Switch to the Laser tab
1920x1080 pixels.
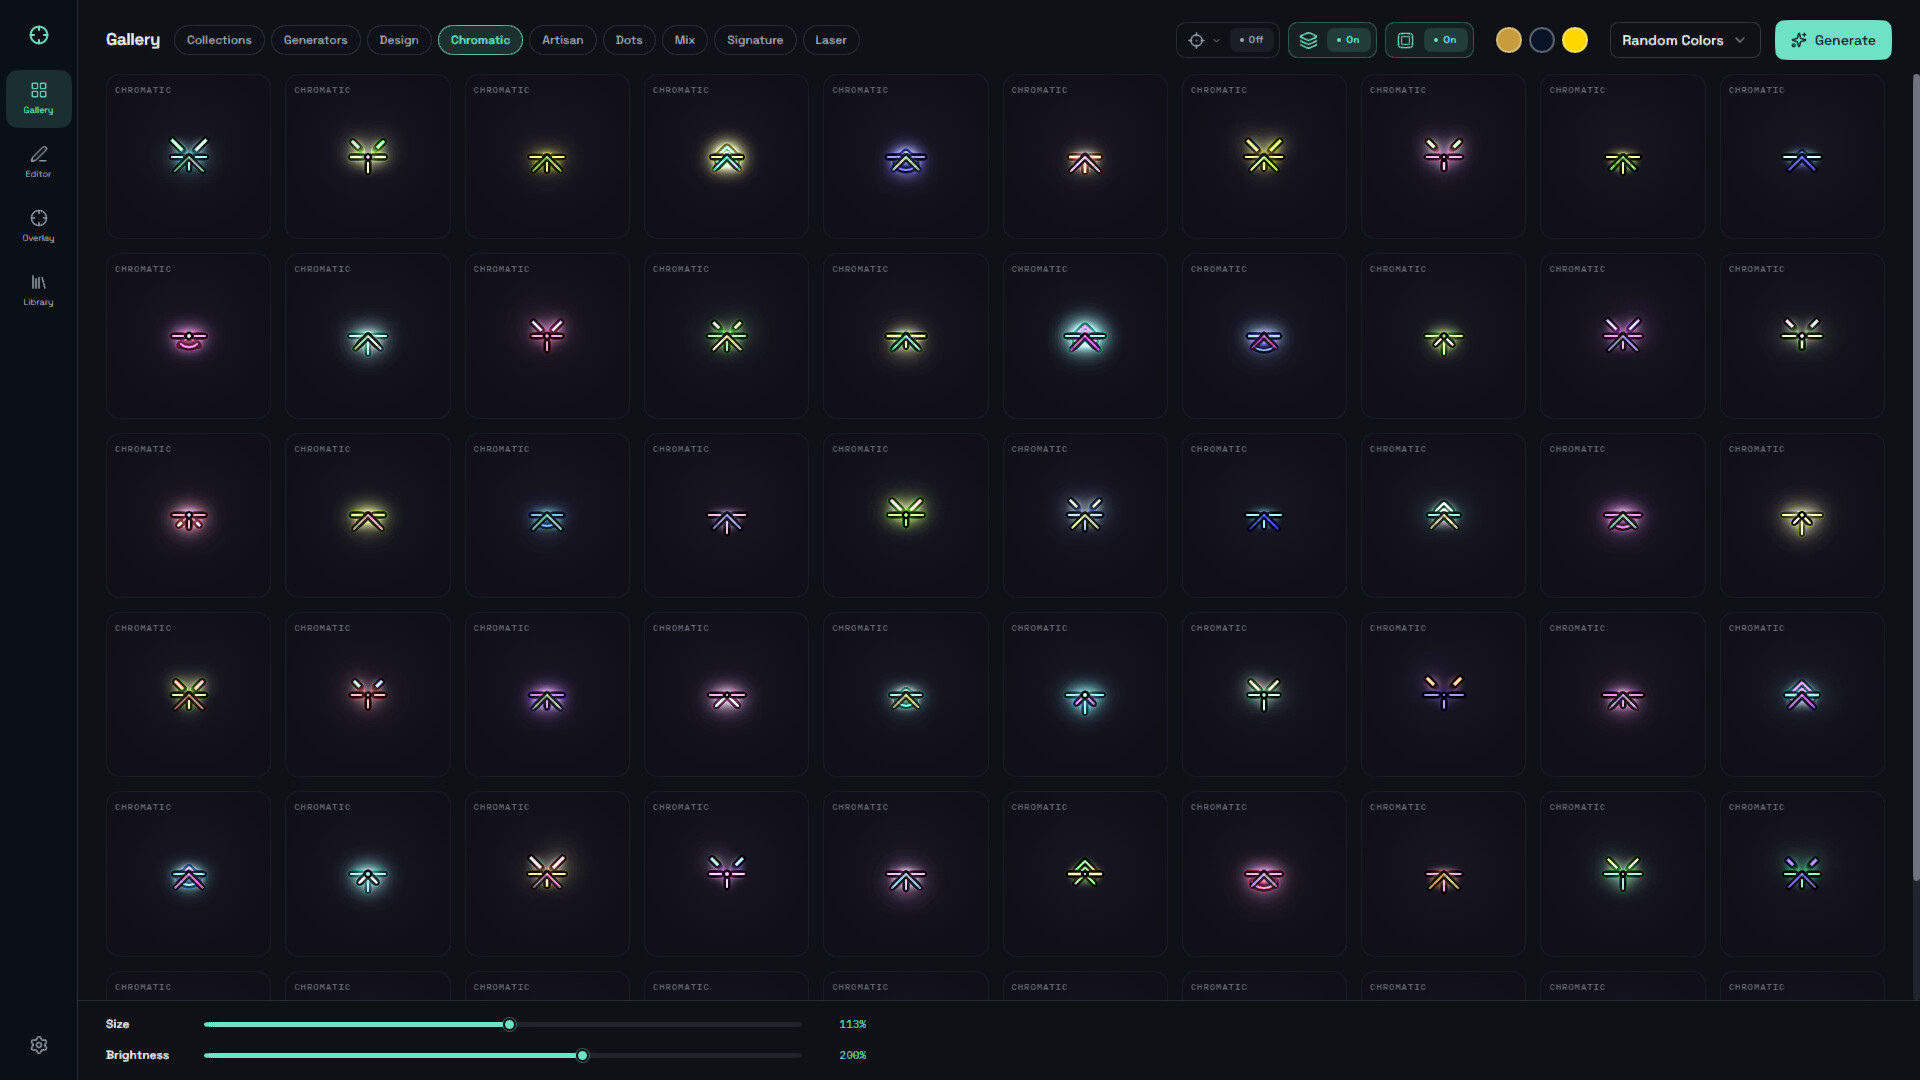click(x=831, y=40)
